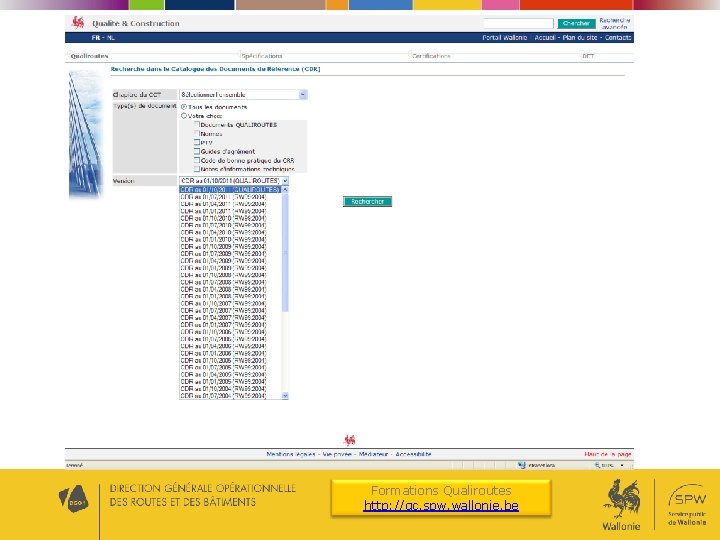
Task: Click the Version list scroll-down arrow
Action: pyautogui.click(x=285, y=395)
